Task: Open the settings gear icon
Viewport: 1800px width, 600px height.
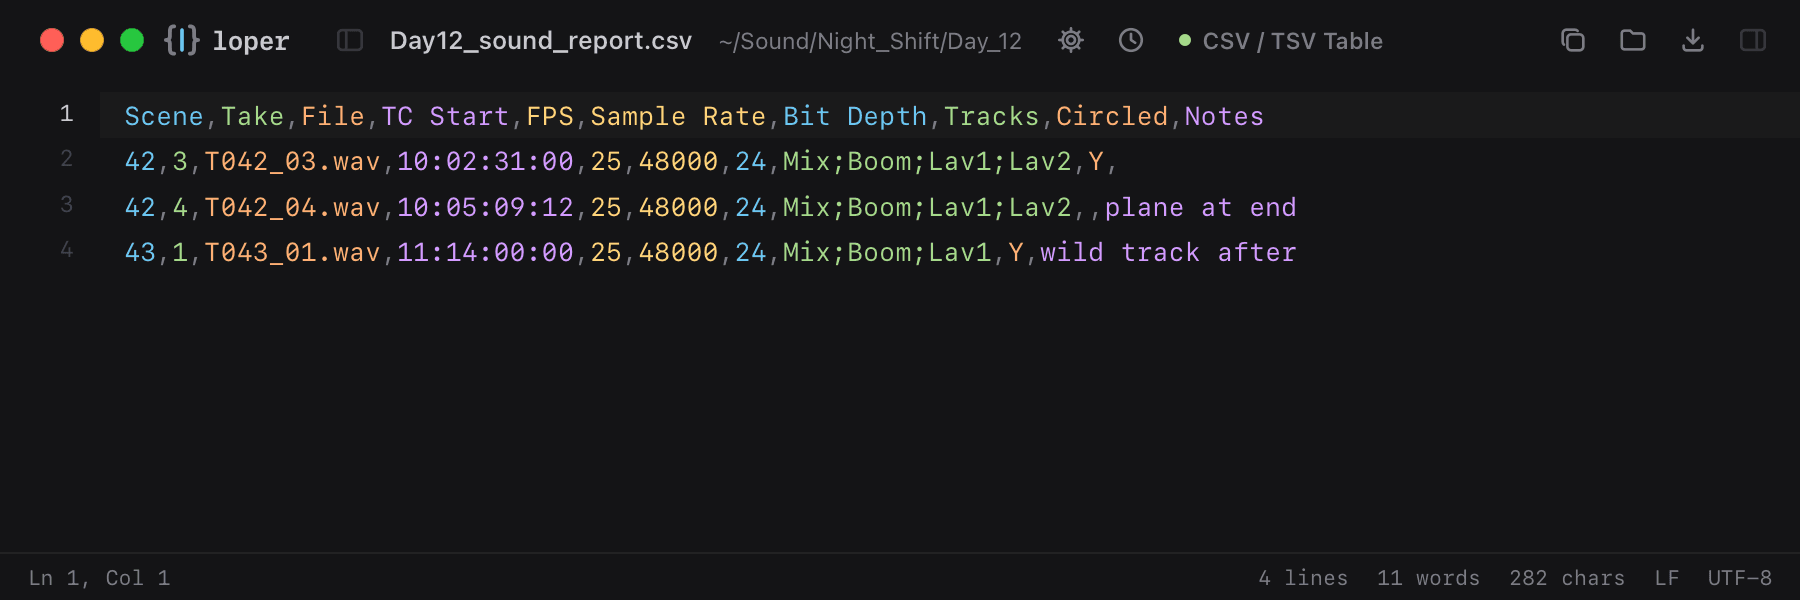Action: (1071, 40)
